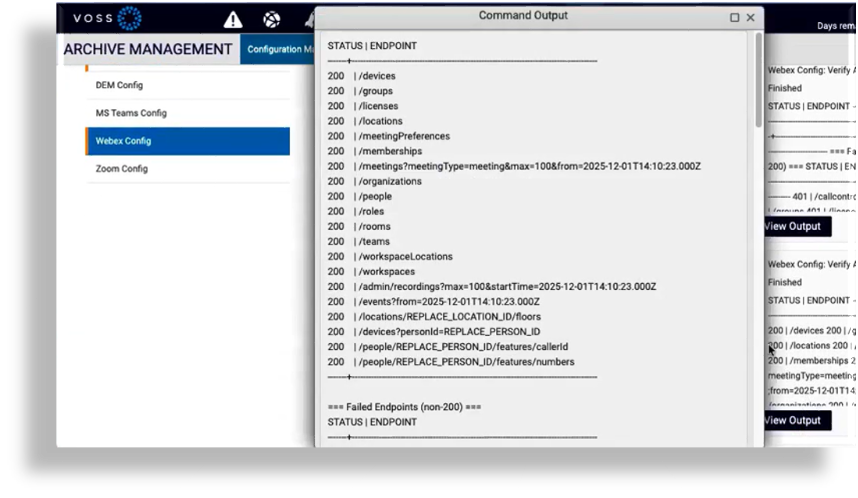Click the ARCHIVE MANAGEMENT heading
858x498 pixels.
148,49
